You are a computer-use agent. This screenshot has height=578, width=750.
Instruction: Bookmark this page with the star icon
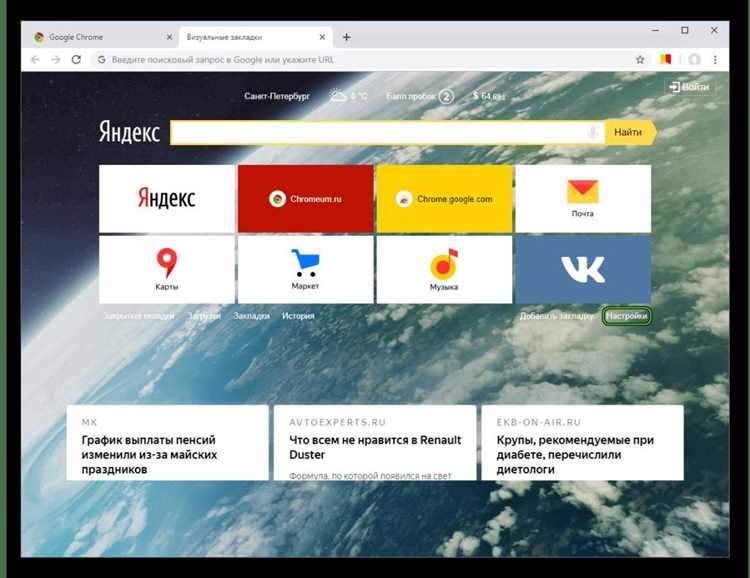[640, 60]
